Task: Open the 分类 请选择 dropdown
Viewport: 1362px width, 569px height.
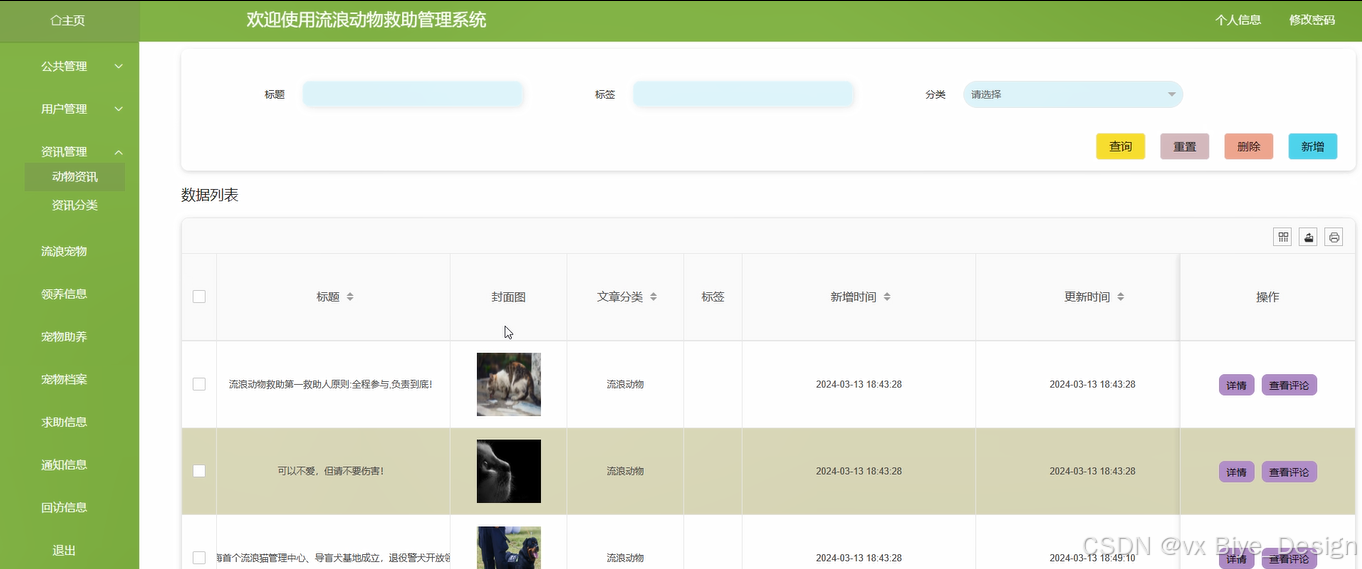Action: point(1073,94)
